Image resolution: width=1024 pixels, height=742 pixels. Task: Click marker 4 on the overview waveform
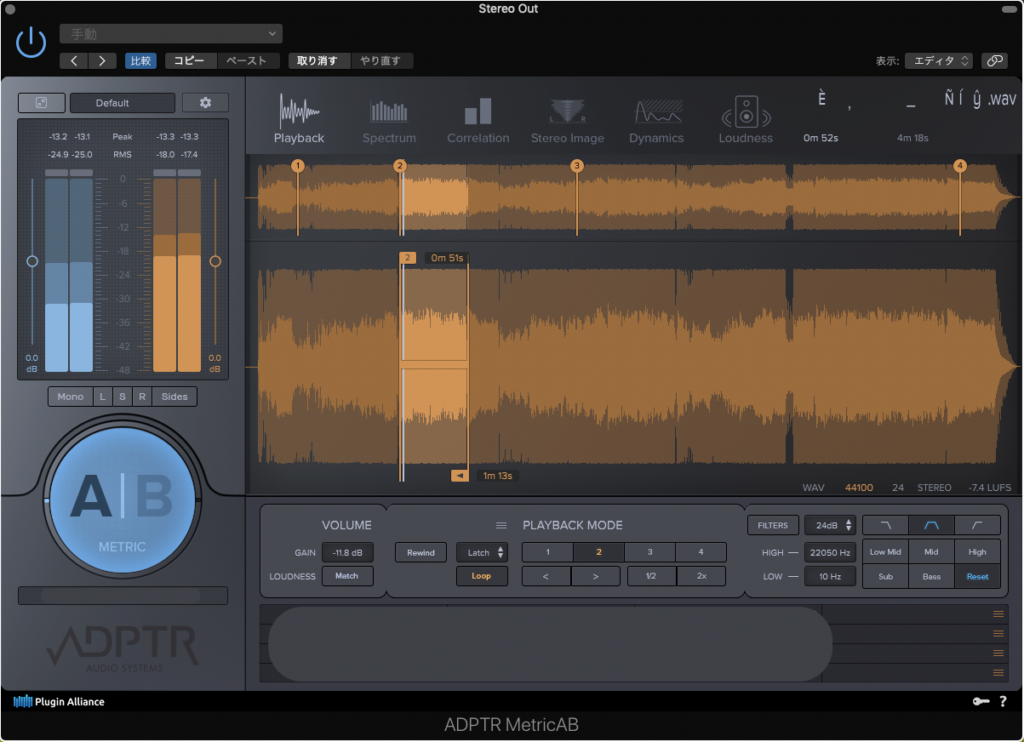coord(960,166)
